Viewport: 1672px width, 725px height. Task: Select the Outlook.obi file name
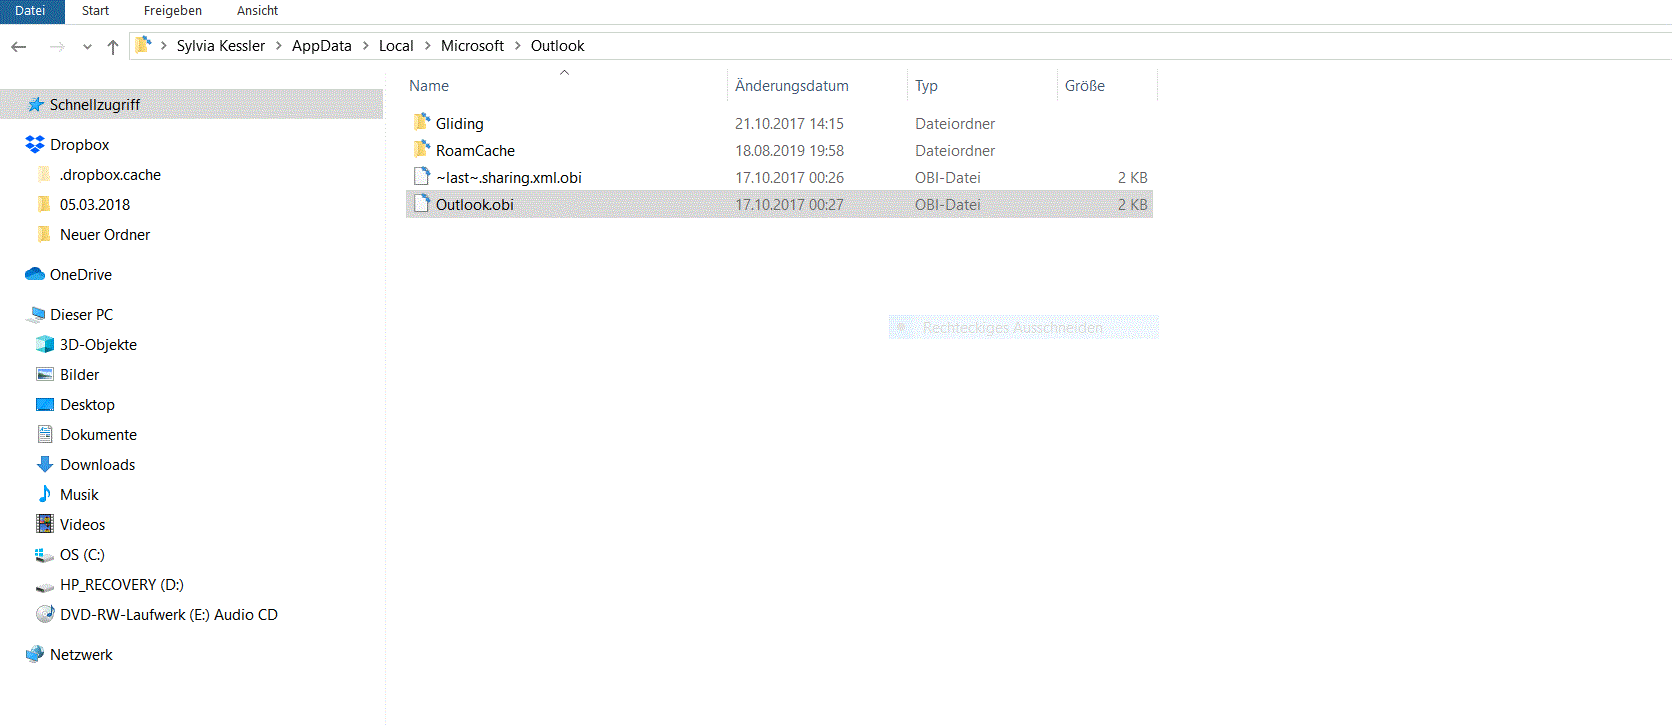(474, 205)
